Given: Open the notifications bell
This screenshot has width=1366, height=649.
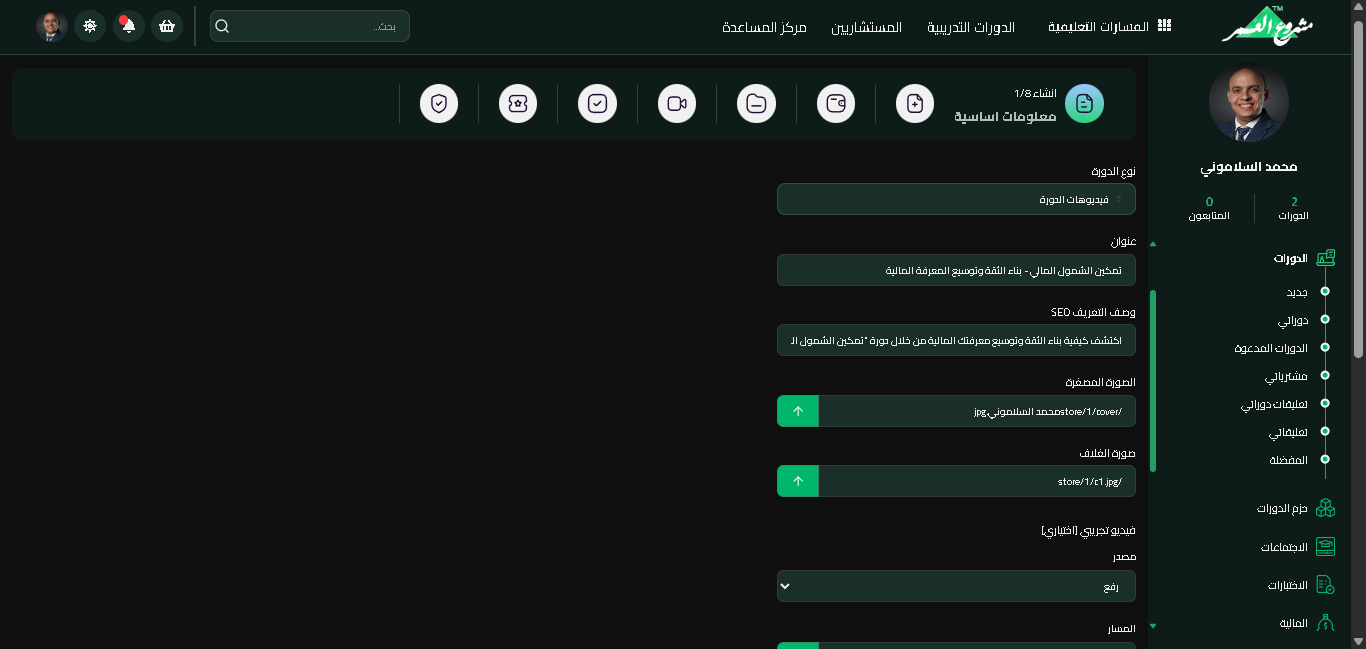Looking at the screenshot, I should point(128,26).
